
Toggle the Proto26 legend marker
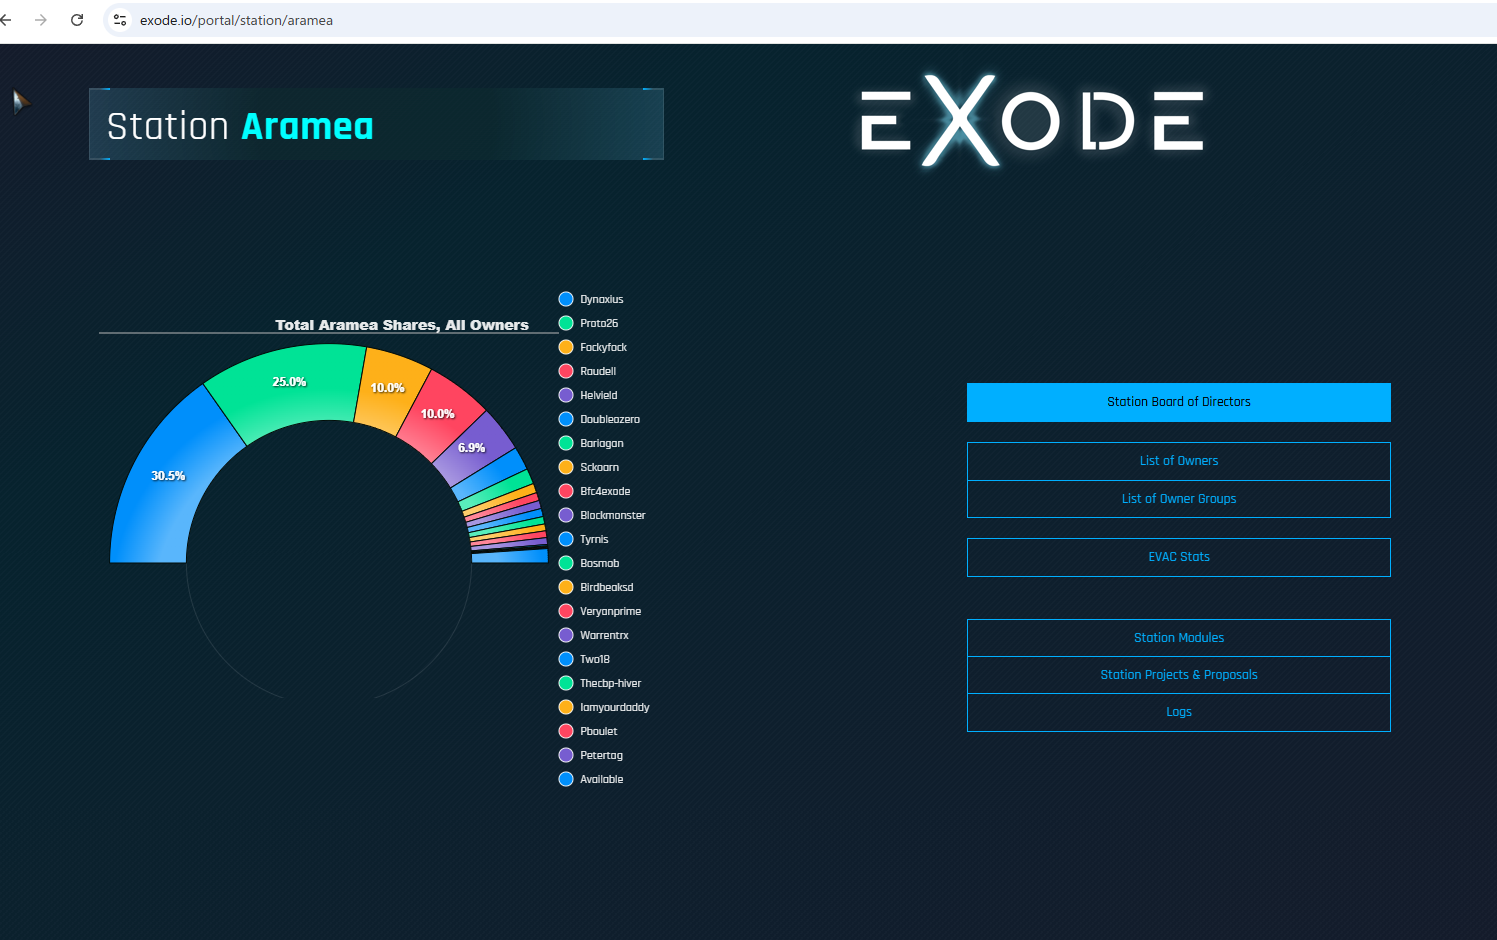tap(566, 323)
